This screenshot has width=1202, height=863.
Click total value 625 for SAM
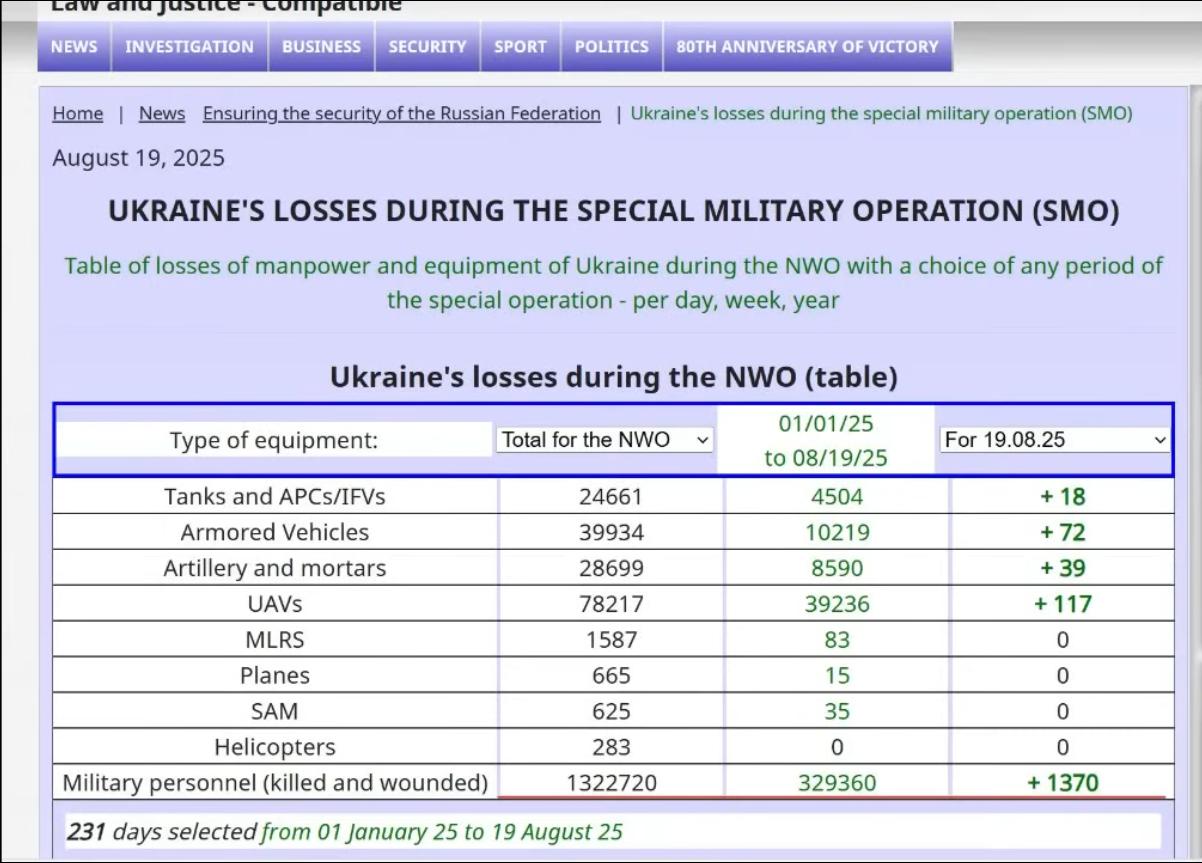[611, 712]
